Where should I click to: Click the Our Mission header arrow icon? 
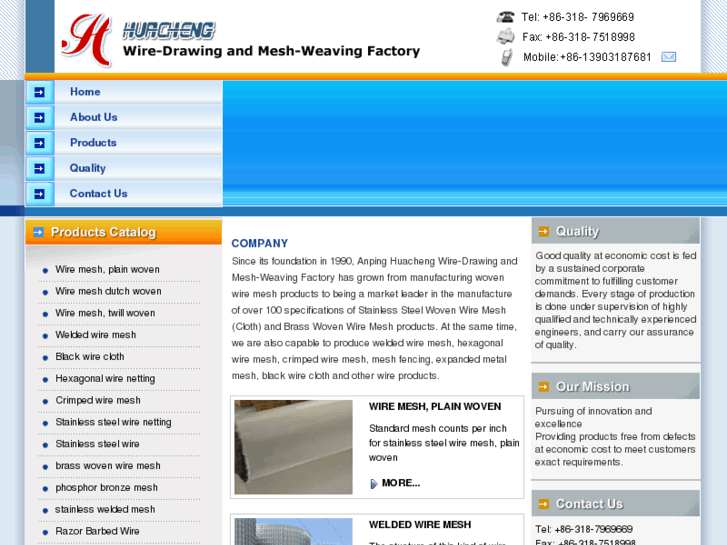click(x=543, y=386)
